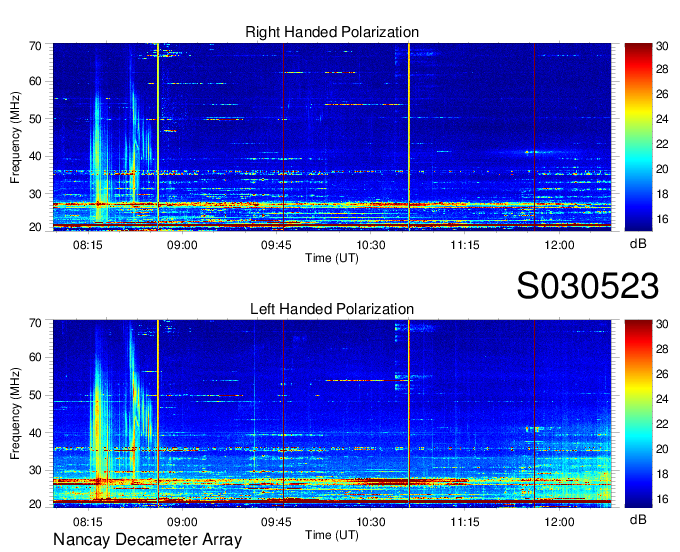The width and height of the screenshot is (680, 552).
Task: Click the 24 dB label on the top colorbar
Action: pos(662,119)
